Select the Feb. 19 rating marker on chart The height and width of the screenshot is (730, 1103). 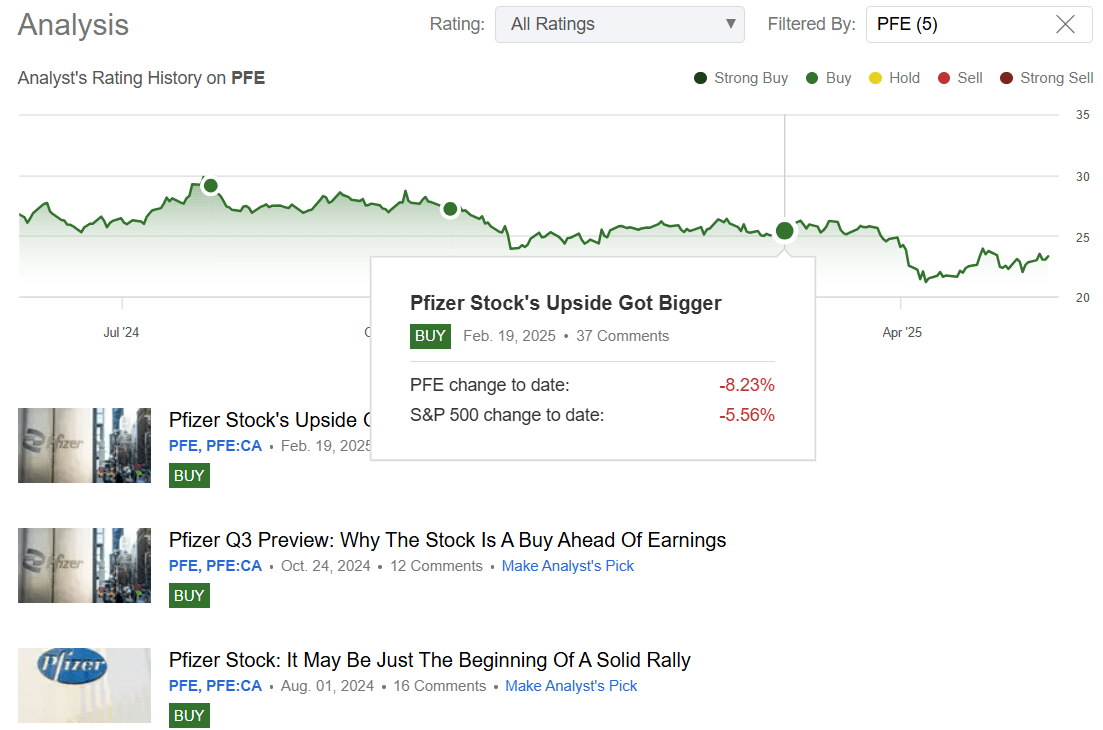point(784,231)
